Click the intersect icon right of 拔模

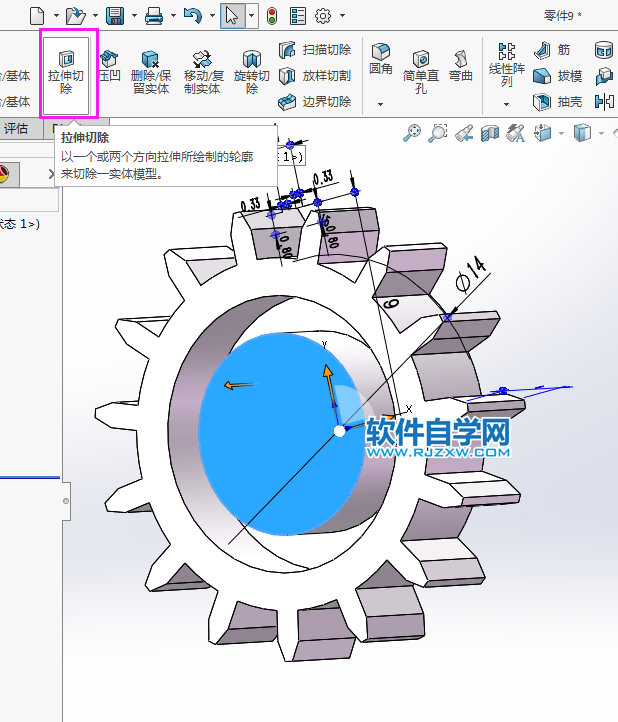(x=604, y=76)
